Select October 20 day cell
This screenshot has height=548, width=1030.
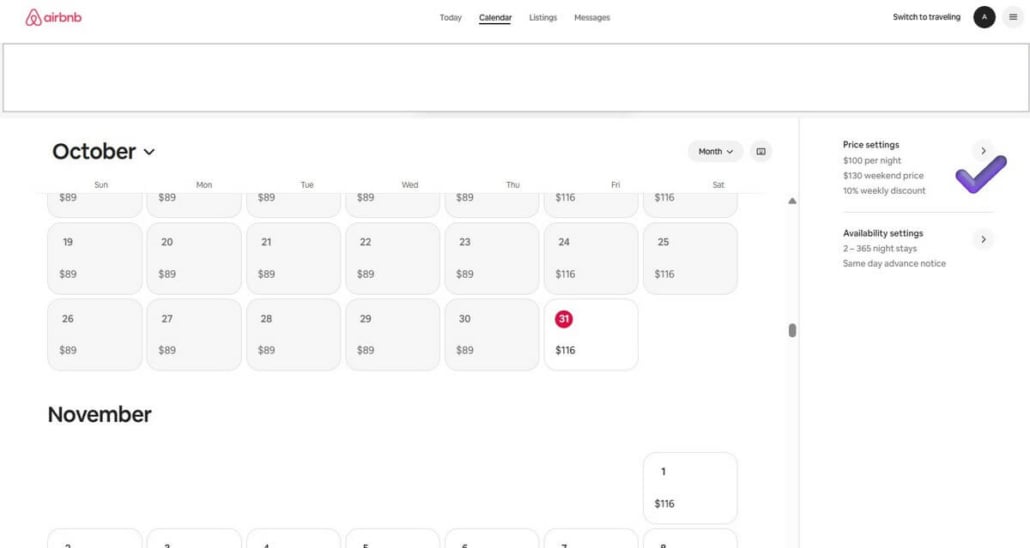tap(194, 258)
